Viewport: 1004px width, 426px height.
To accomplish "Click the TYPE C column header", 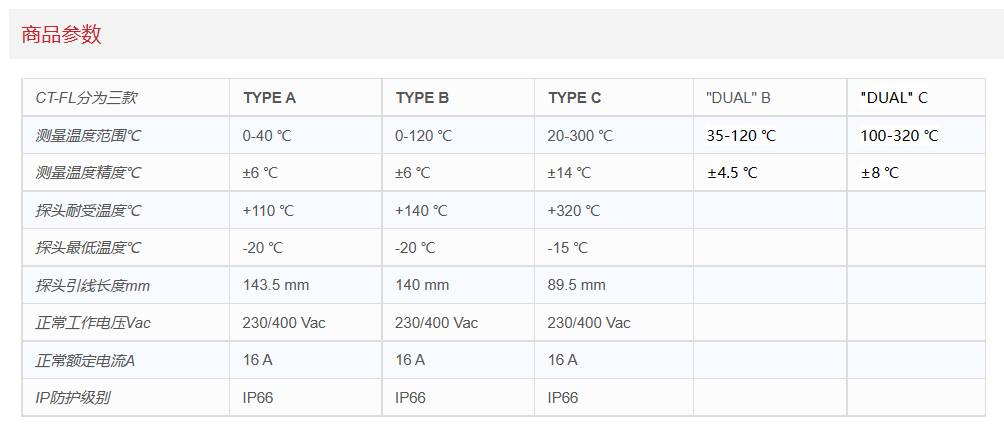I will 575,98.
